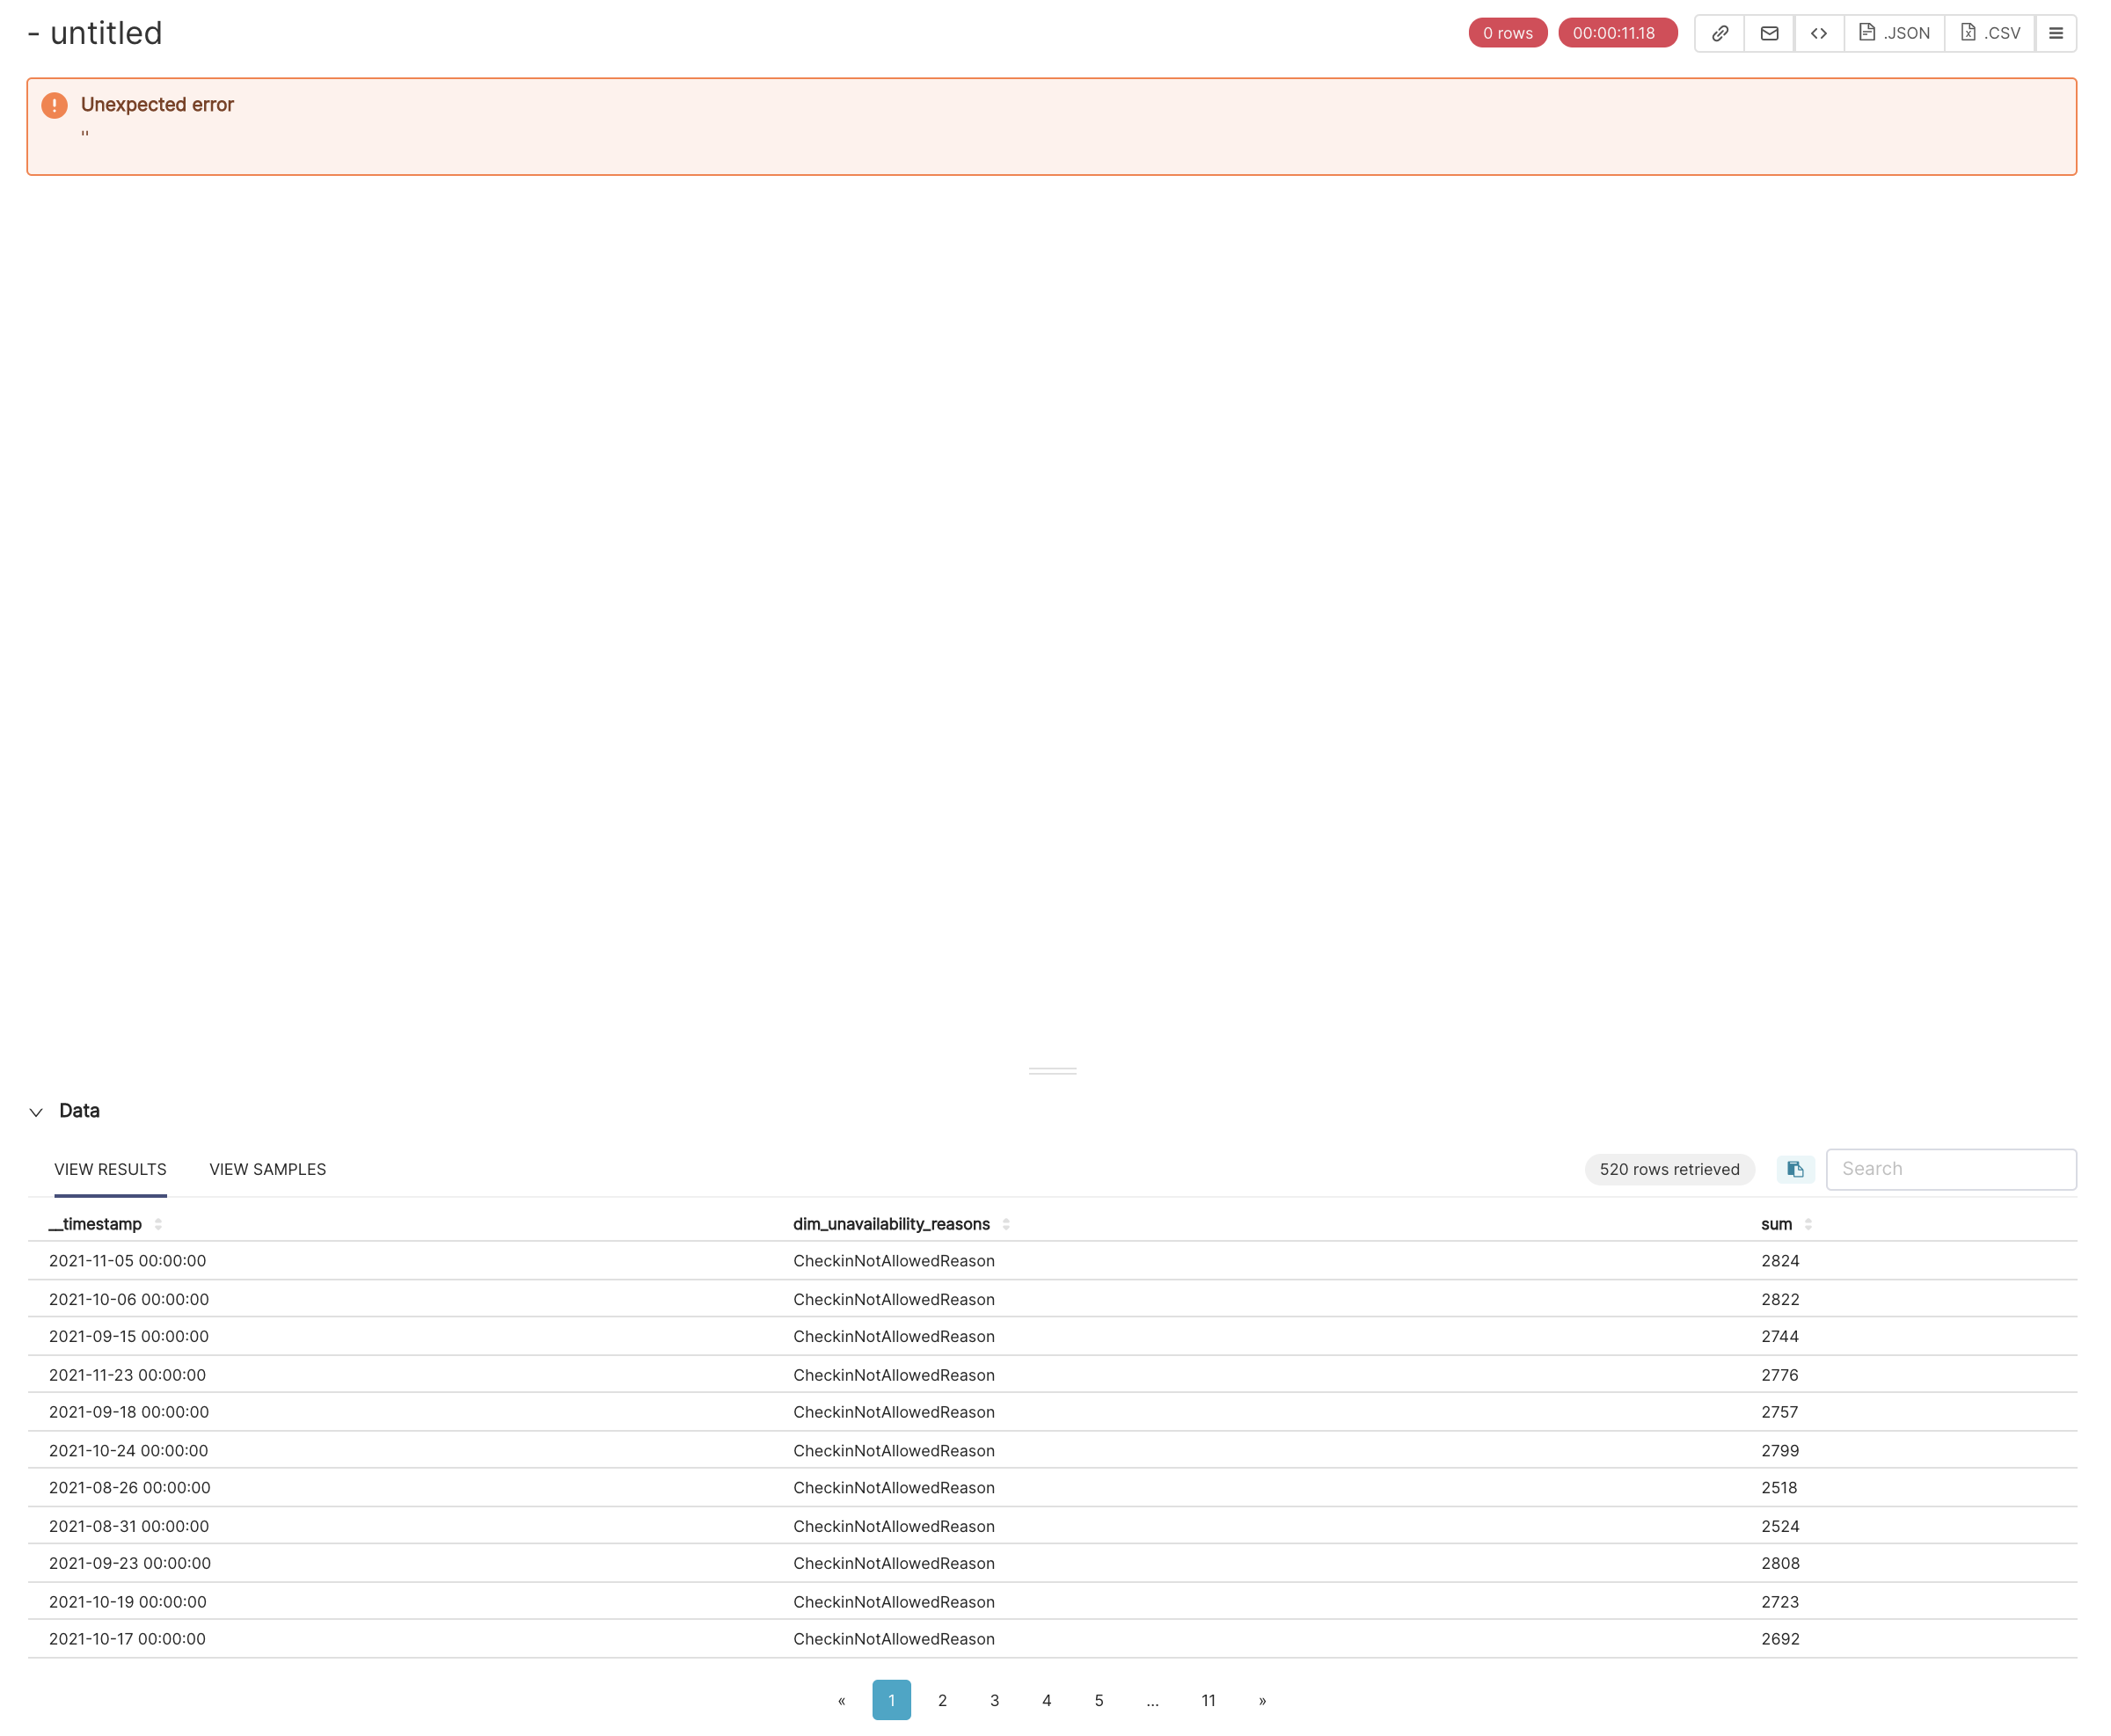Click the embed code icon

pos(1819,32)
